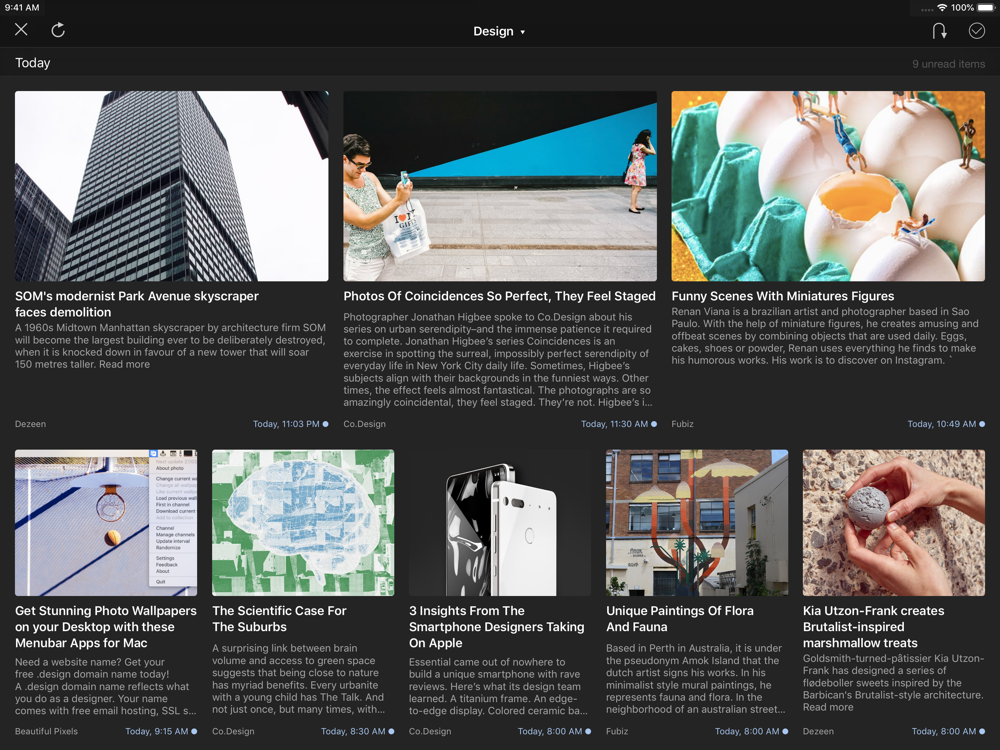Open The Scientific Case For The Suburbs

pyautogui.click(x=279, y=619)
